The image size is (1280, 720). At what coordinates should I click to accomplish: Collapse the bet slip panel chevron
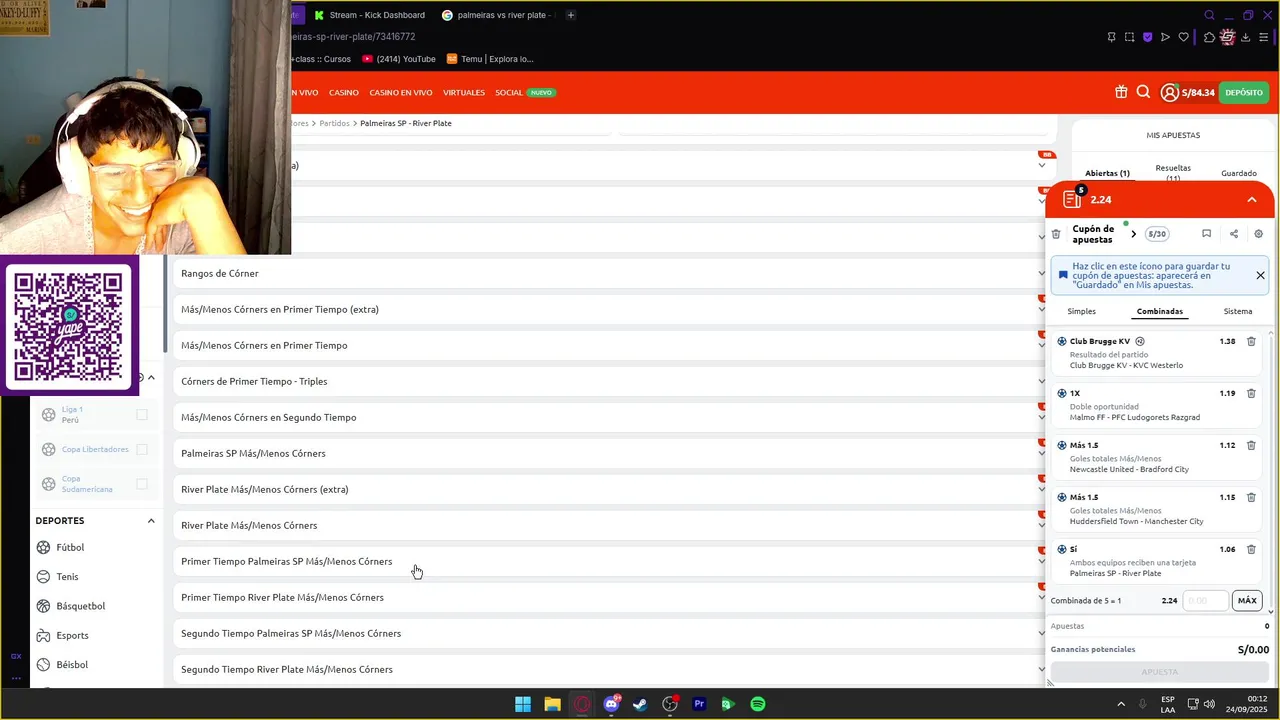[x=1251, y=200]
